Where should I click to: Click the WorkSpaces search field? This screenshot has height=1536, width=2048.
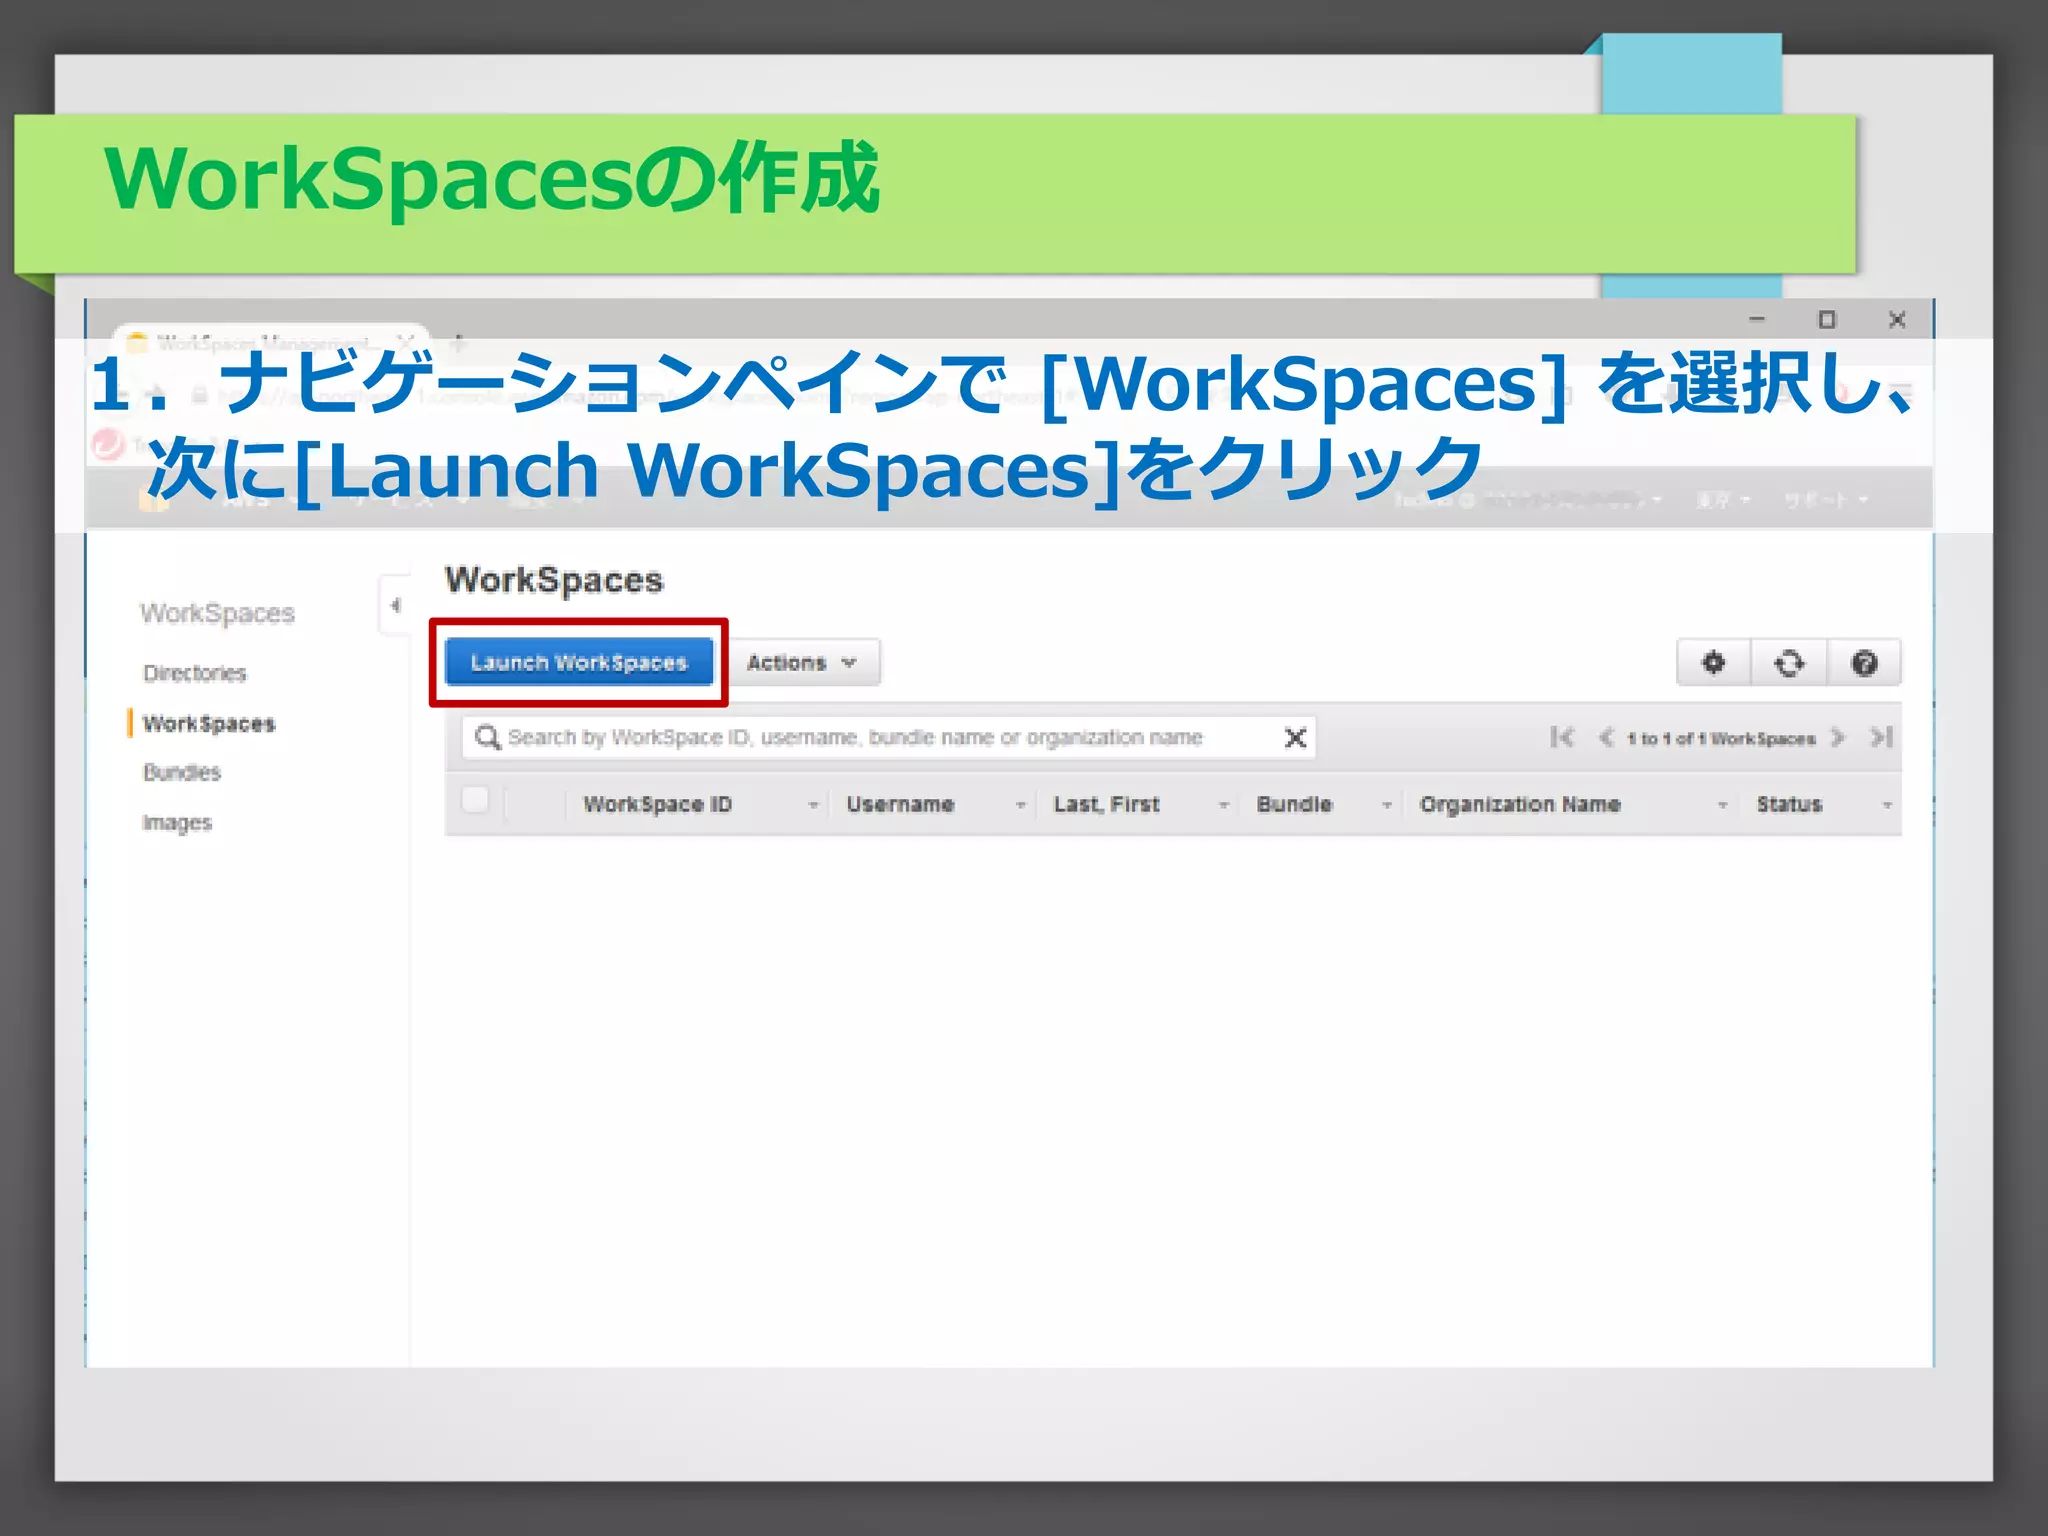pos(888,737)
